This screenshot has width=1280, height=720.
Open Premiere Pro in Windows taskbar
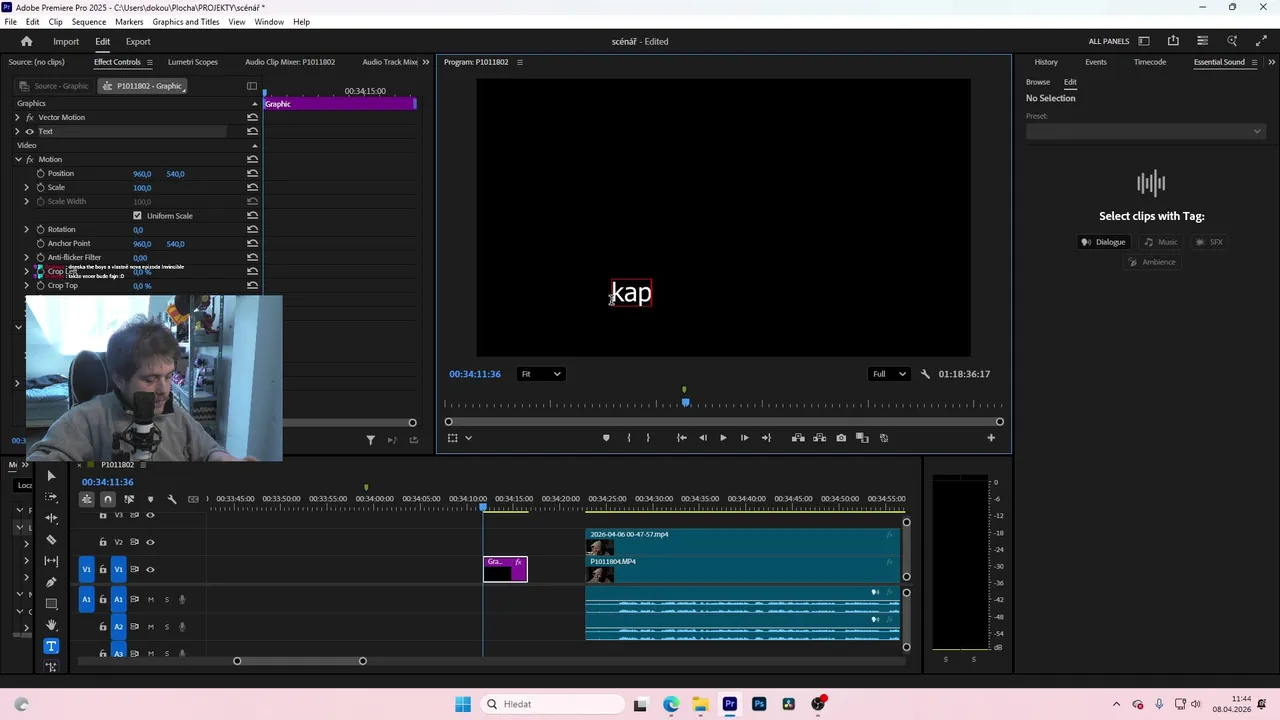pos(730,704)
